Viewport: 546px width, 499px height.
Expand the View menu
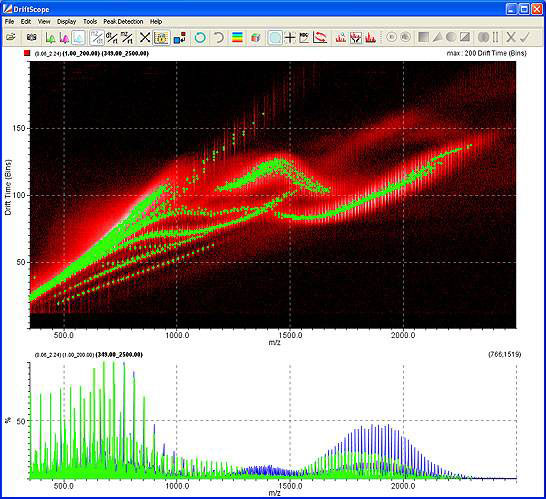[44, 22]
